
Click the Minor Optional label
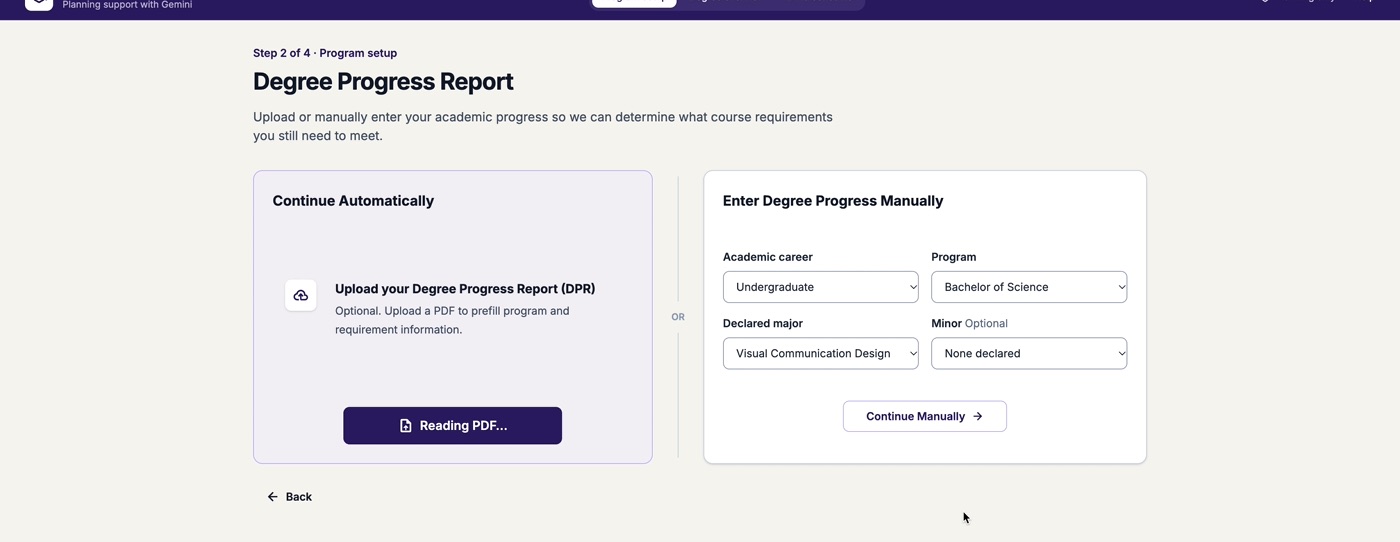(x=969, y=323)
